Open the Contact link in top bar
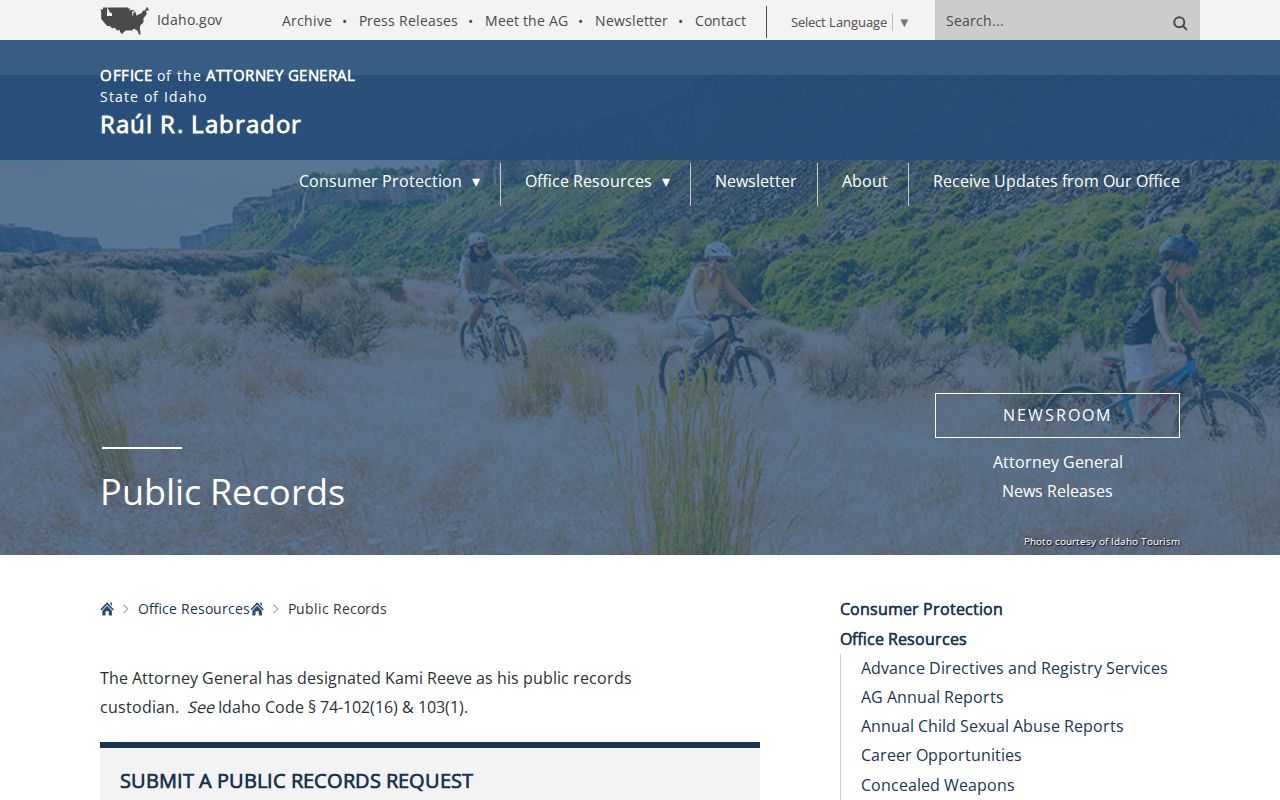Screen dimensions: 1280x800 coord(720,20)
